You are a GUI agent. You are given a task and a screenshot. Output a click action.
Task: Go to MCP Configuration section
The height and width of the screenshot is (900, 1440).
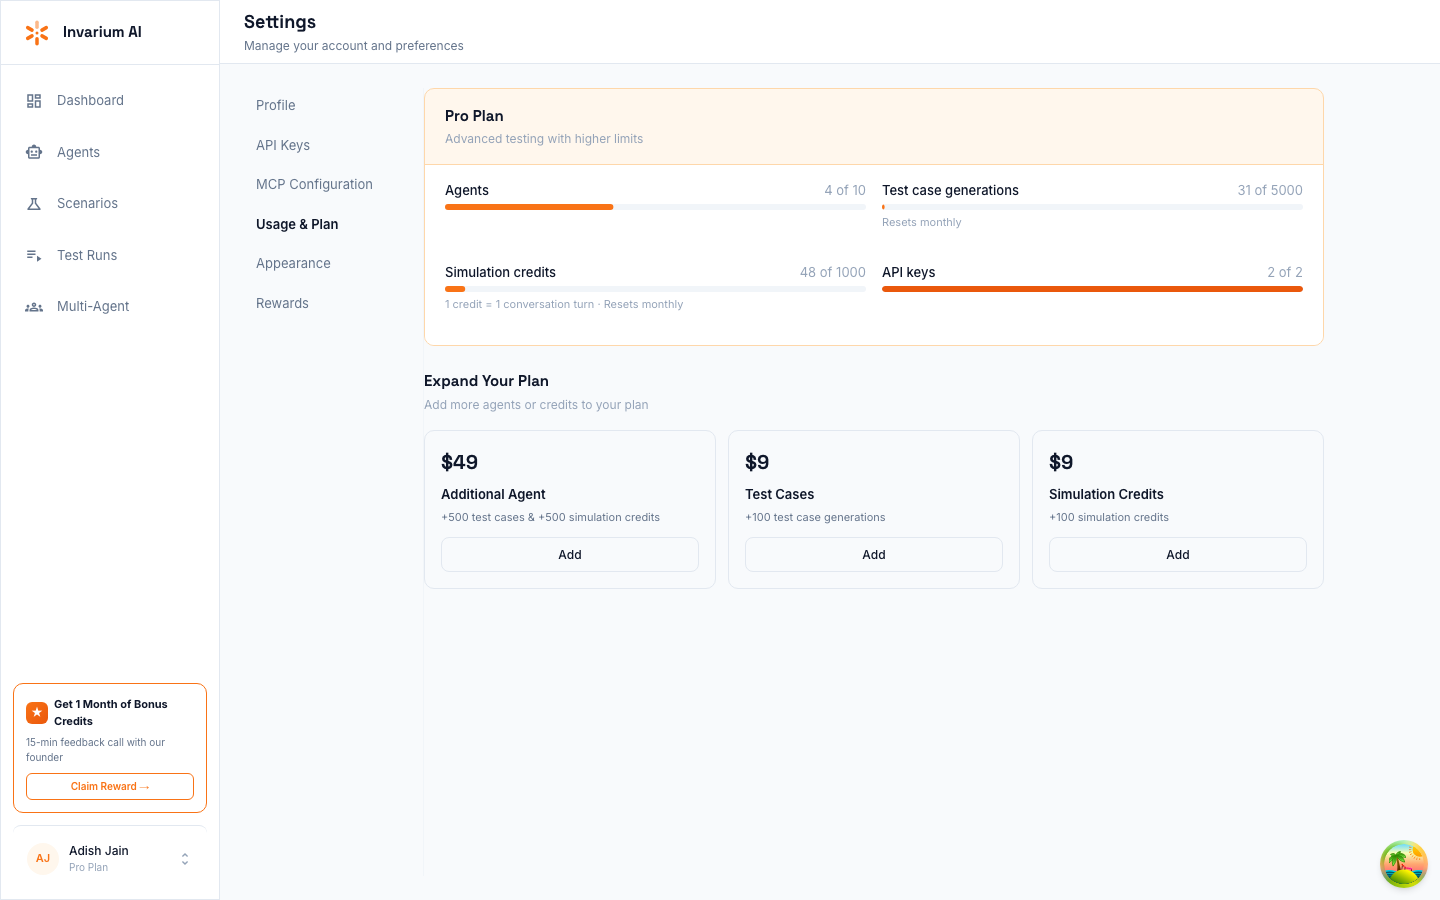(x=314, y=184)
